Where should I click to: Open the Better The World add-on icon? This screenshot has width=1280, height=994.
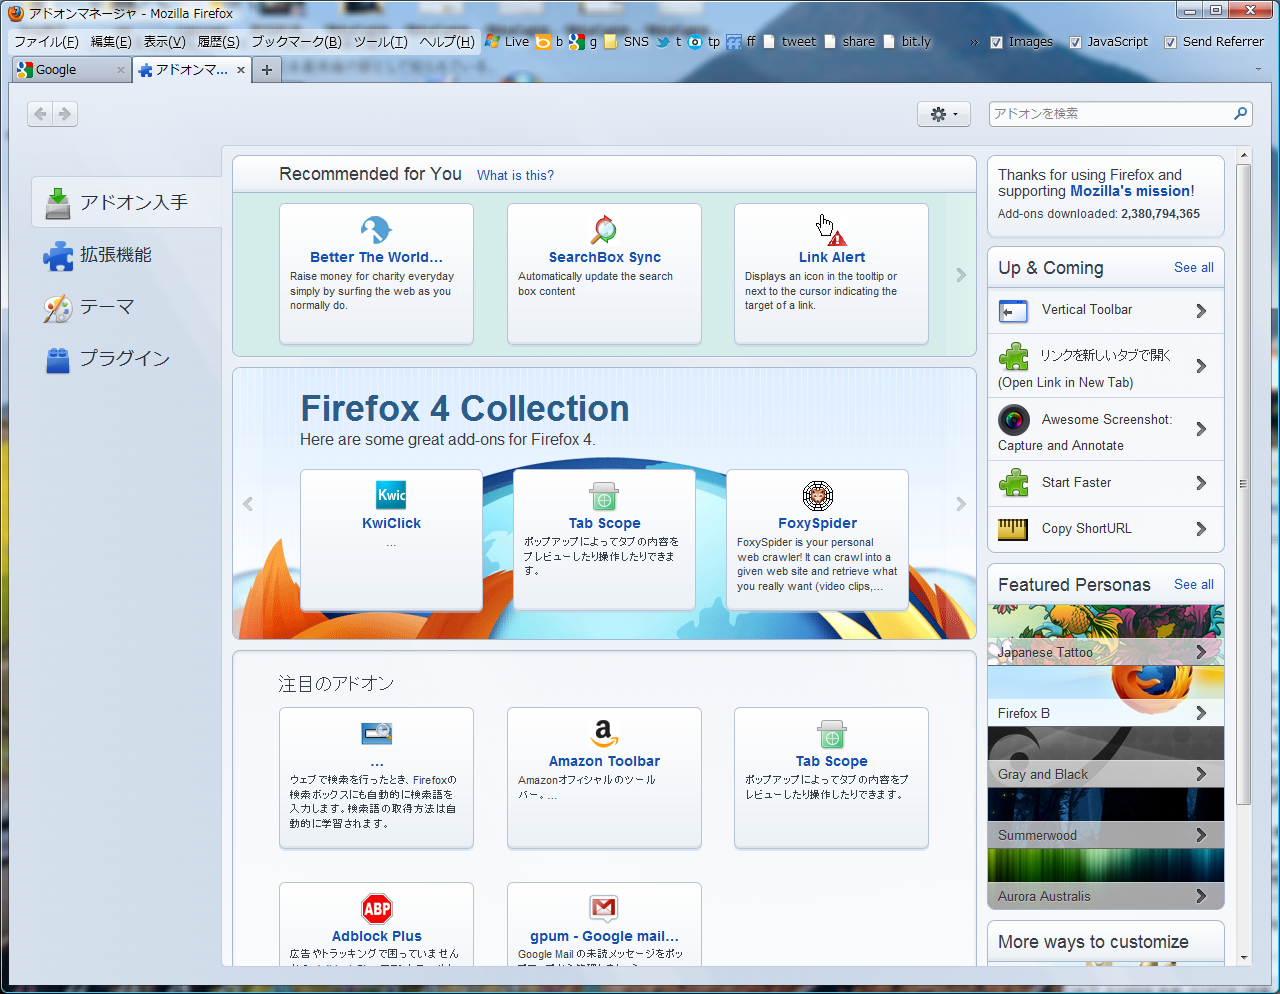[376, 230]
